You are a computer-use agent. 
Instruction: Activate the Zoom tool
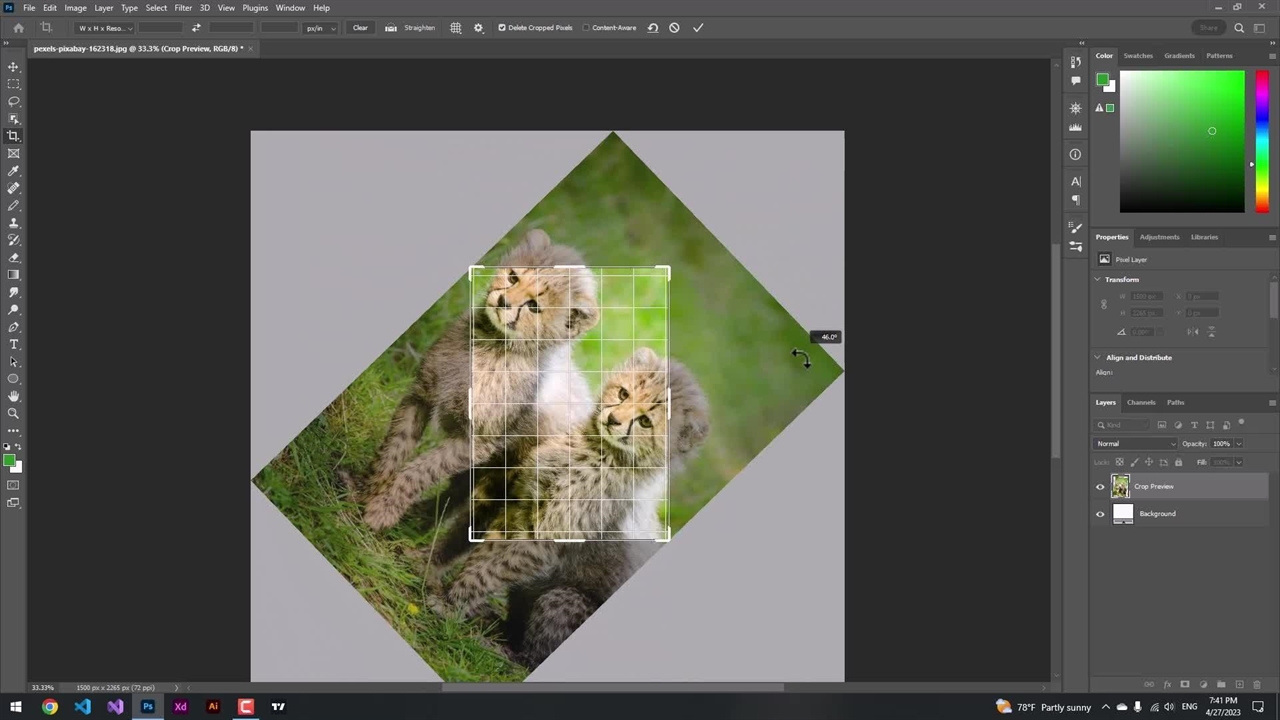click(x=14, y=413)
